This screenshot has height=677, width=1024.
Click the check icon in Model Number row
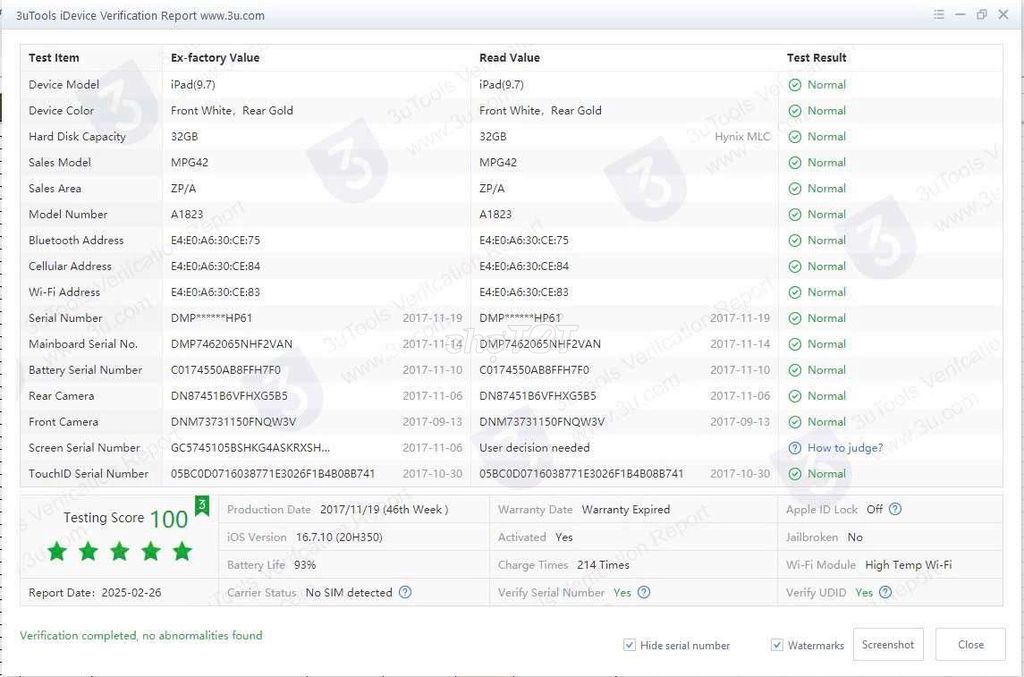pyautogui.click(x=795, y=215)
